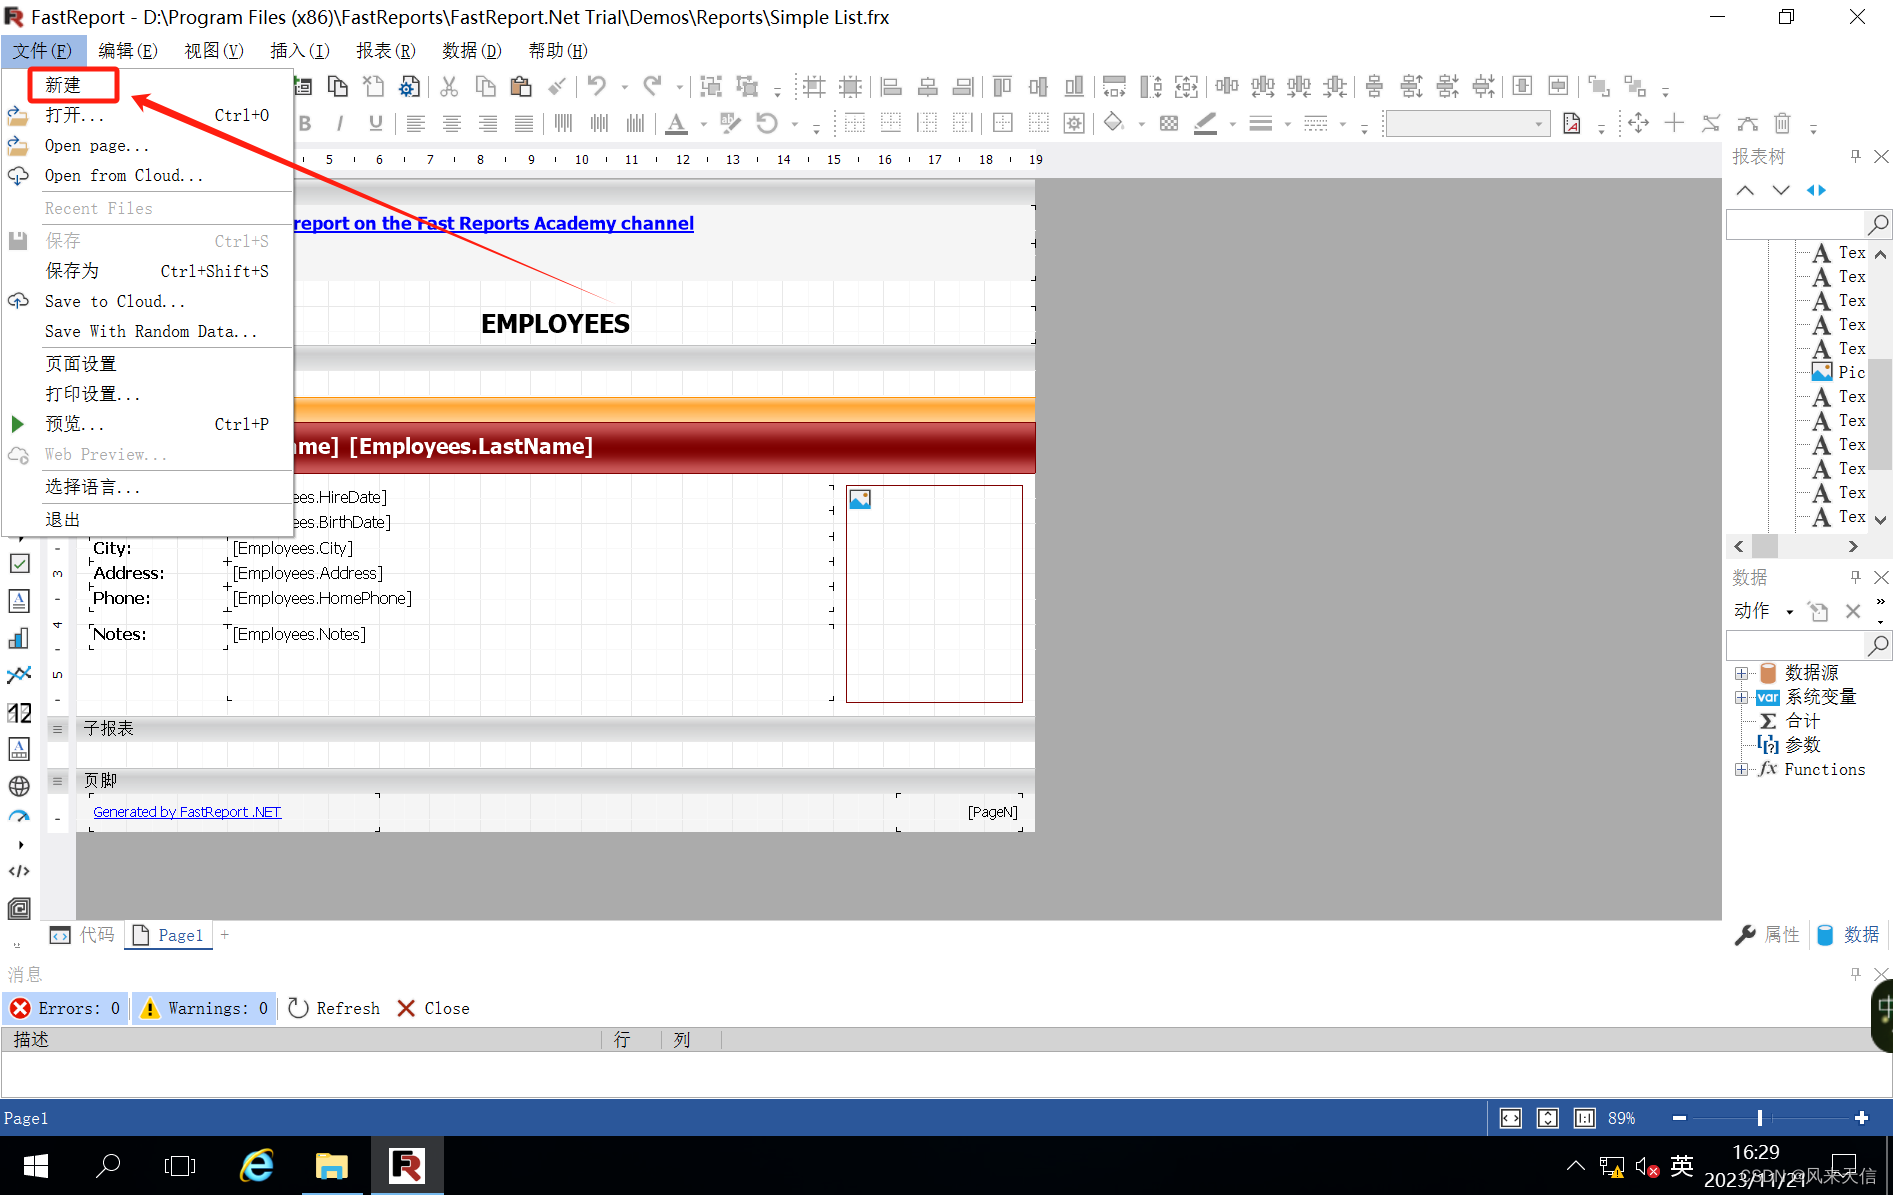
Task: Expand the Functions tree node
Action: coord(1743,769)
